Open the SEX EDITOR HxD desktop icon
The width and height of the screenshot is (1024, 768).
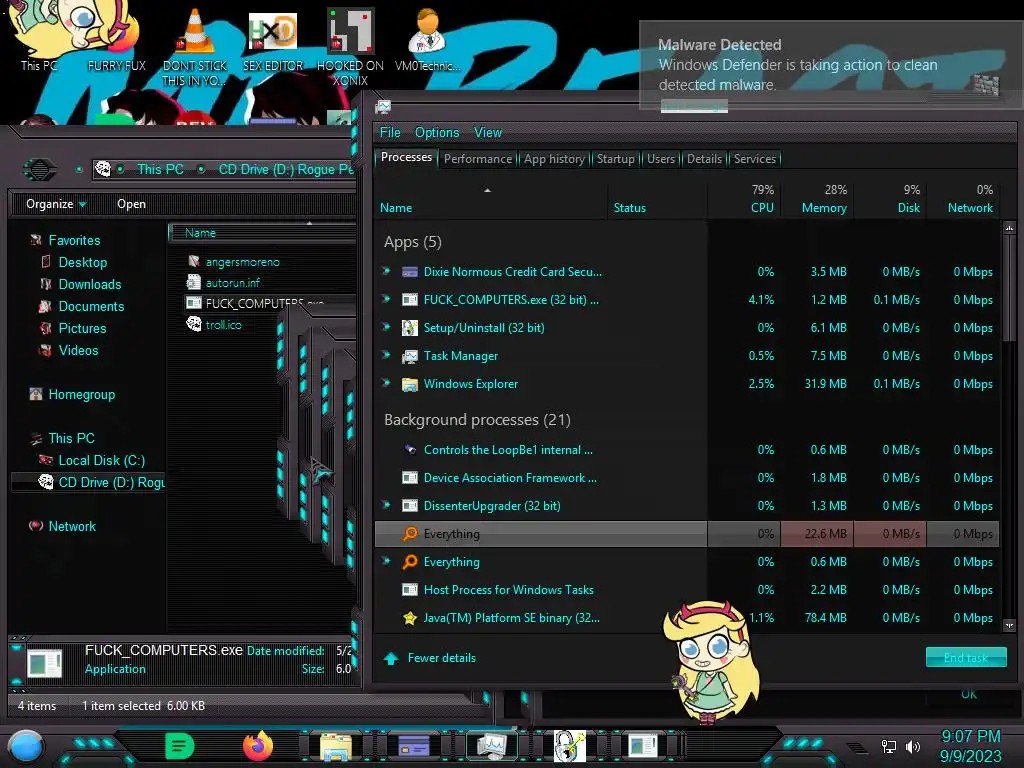click(x=272, y=43)
